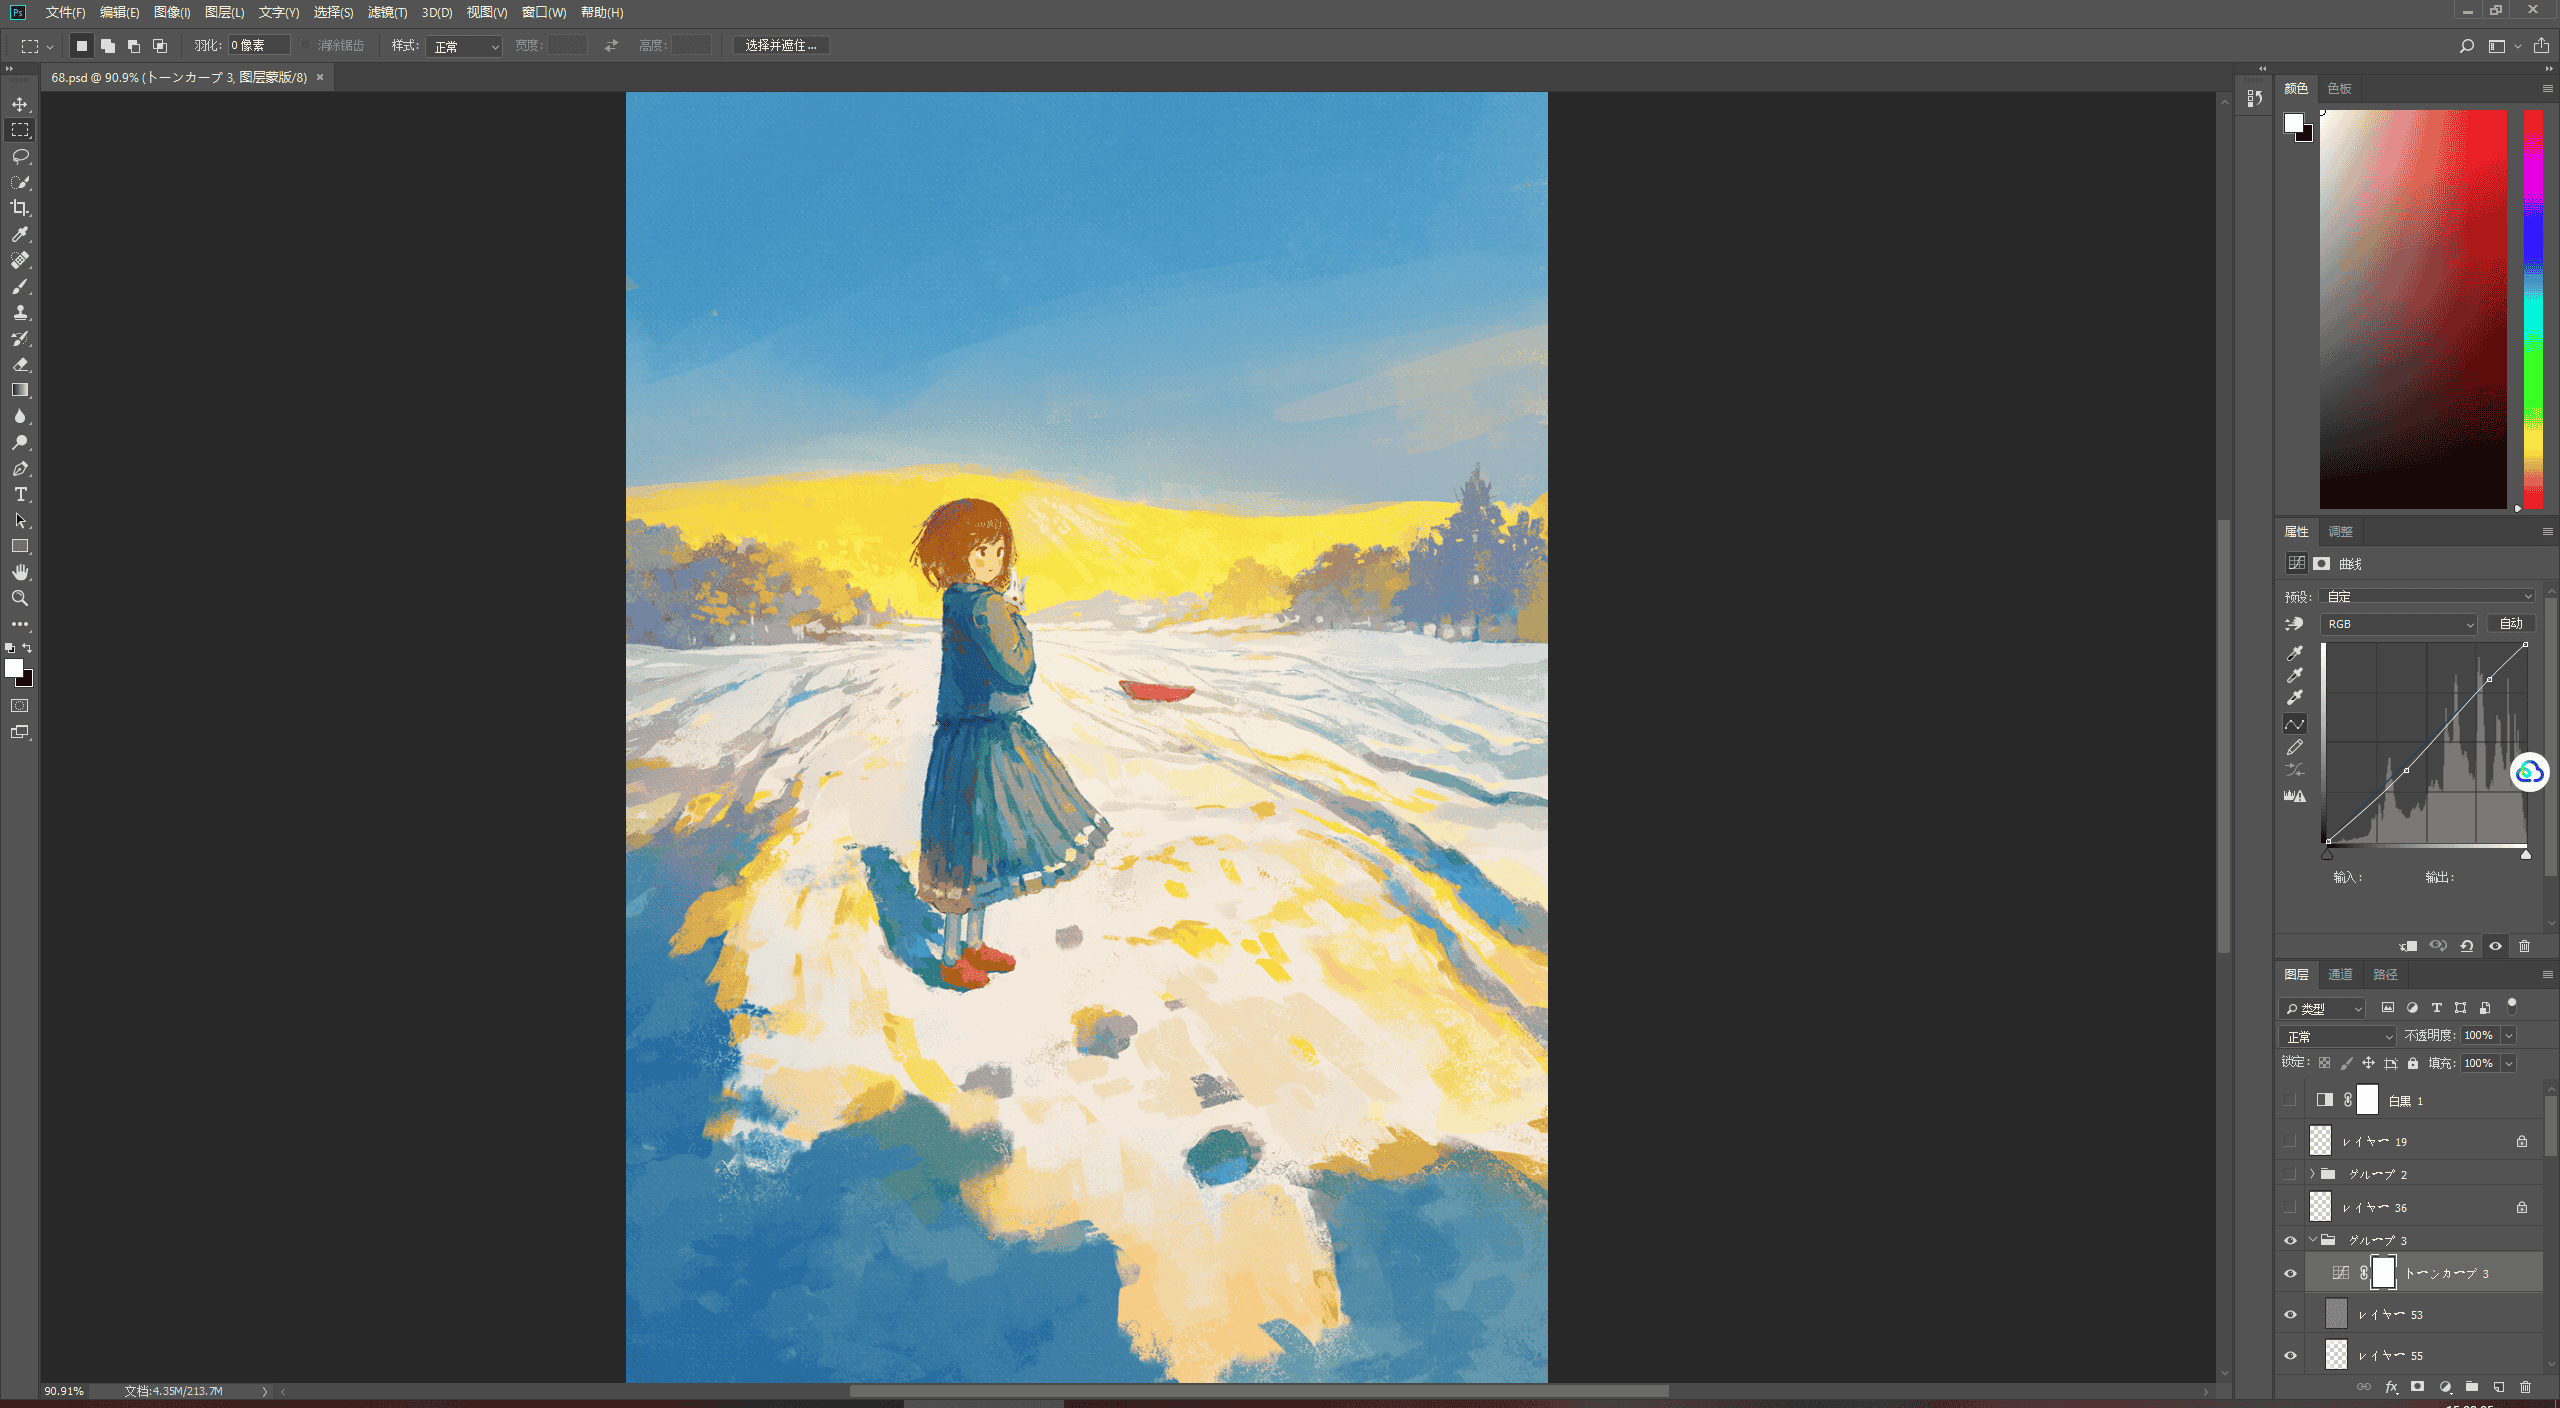Viewport: 2560px width, 1408px height.
Task: Click the 选择并遮住 button
Action: pyautogui.click(x=781, y=45)
